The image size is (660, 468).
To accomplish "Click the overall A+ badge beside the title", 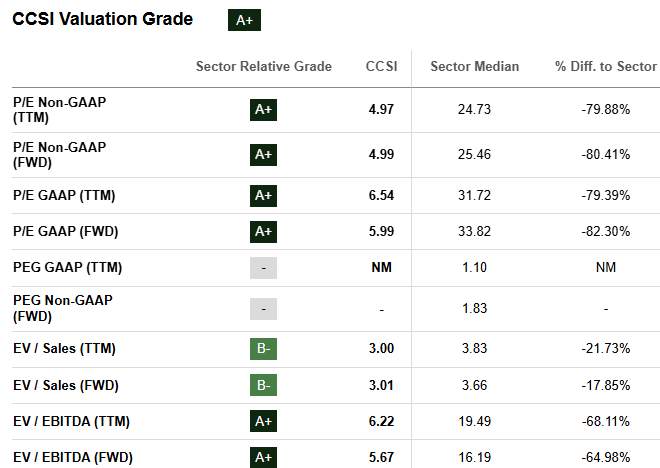I will 244,20.
